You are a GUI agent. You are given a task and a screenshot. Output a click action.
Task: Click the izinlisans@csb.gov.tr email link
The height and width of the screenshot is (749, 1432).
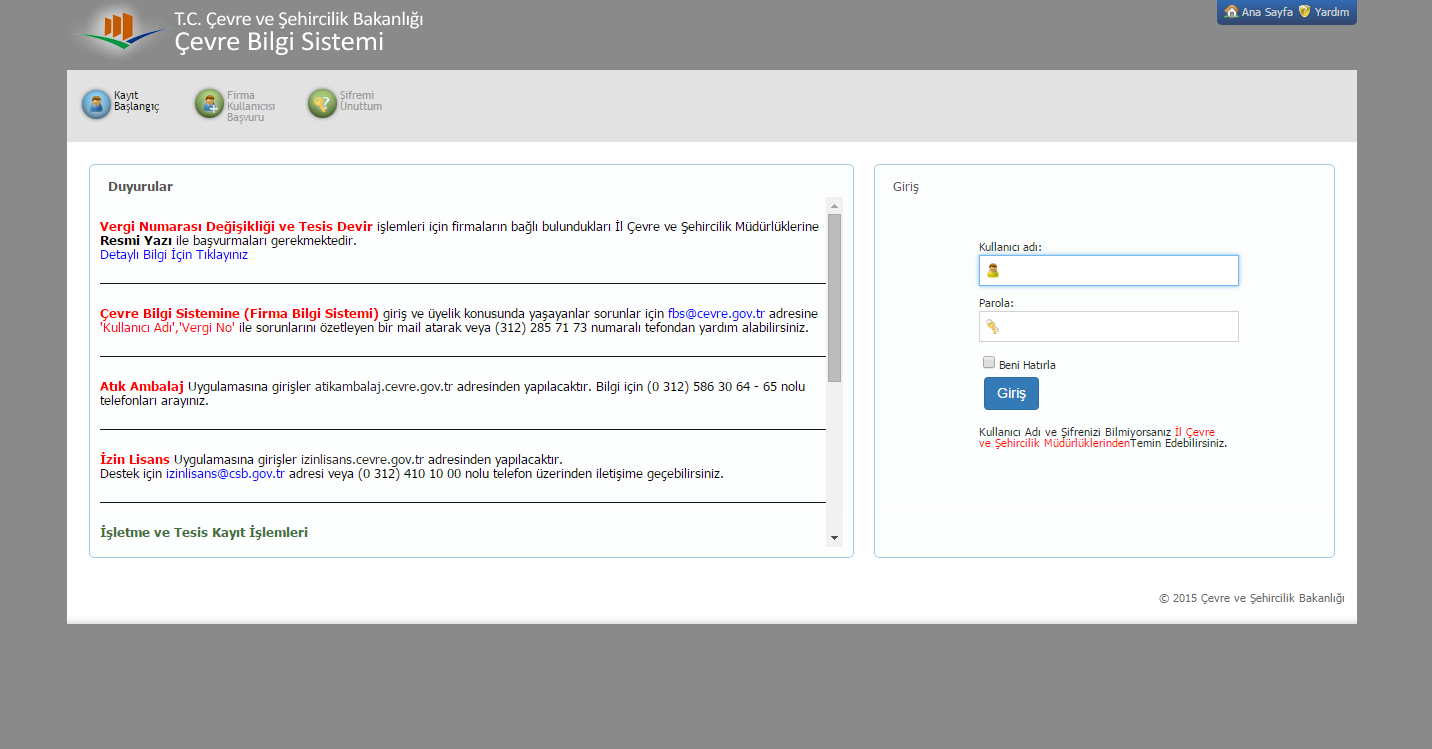pos(225,474)
